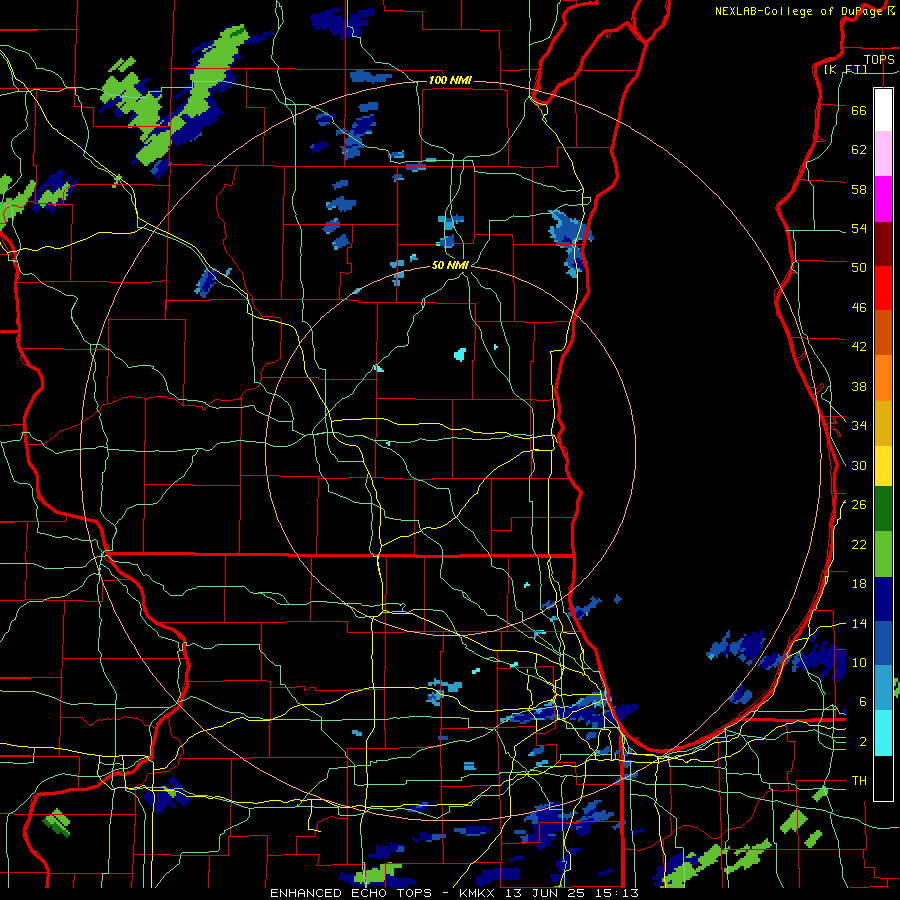
Task: Click the 14 legend scale value
Action: click(x=859, y=623)
